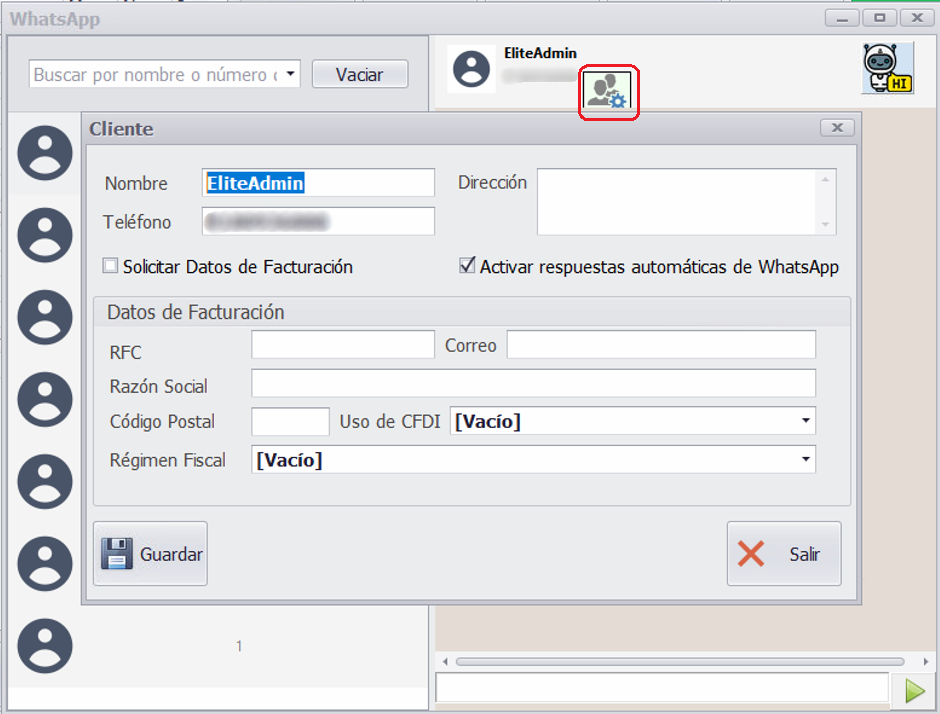The height and width of the screenshot is (714, 940).
Task: Close the Cliente dialog window
Action: [837, 128]
